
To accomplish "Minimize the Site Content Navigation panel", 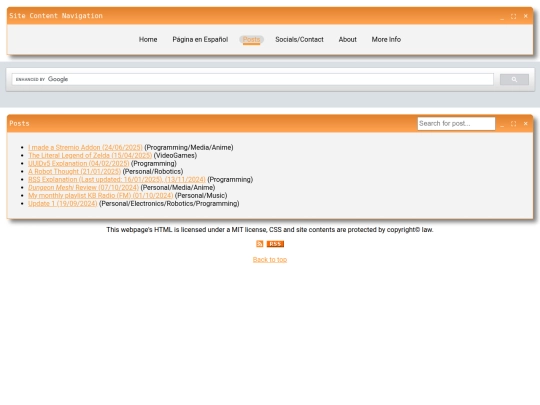I will pyautogui.click(x=502, y=16).
